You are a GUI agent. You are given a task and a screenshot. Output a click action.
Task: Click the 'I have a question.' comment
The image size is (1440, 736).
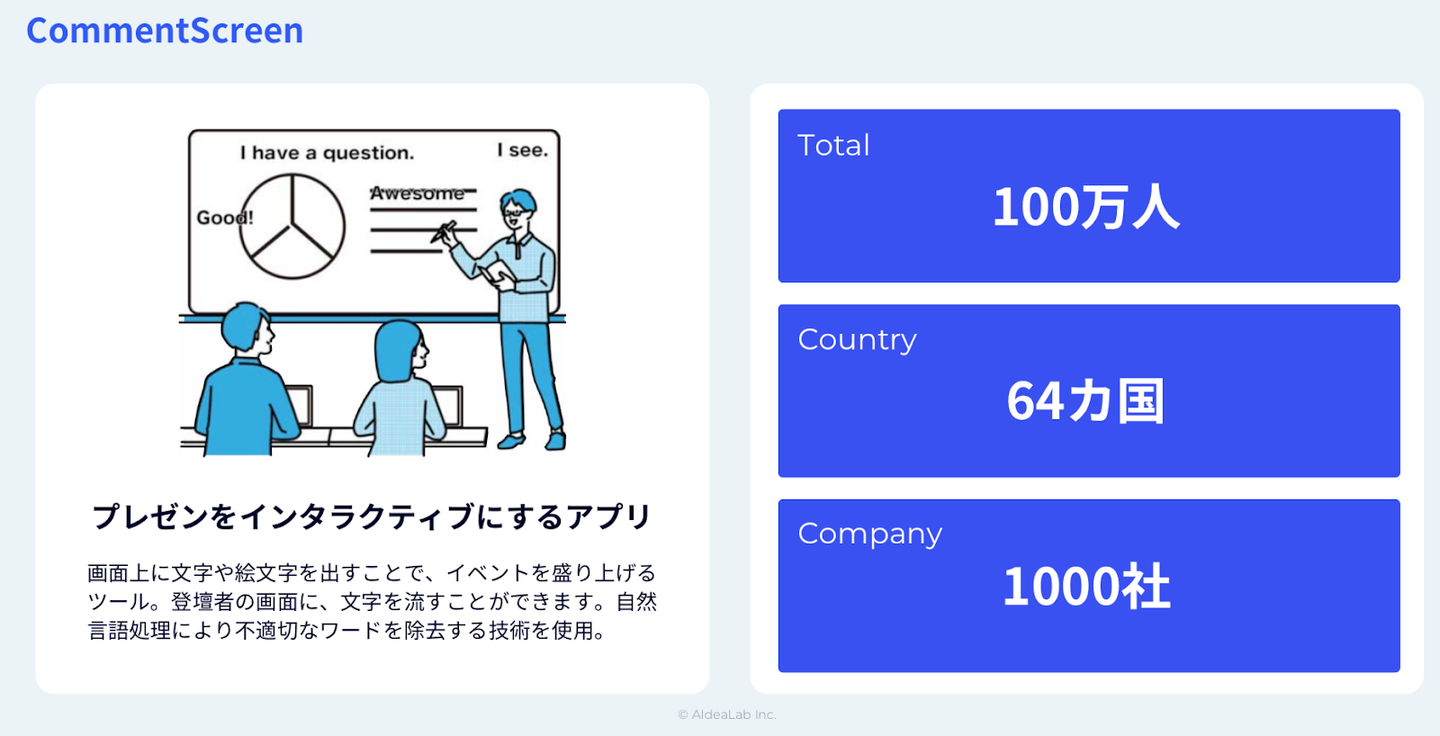[x=326, y=153]
